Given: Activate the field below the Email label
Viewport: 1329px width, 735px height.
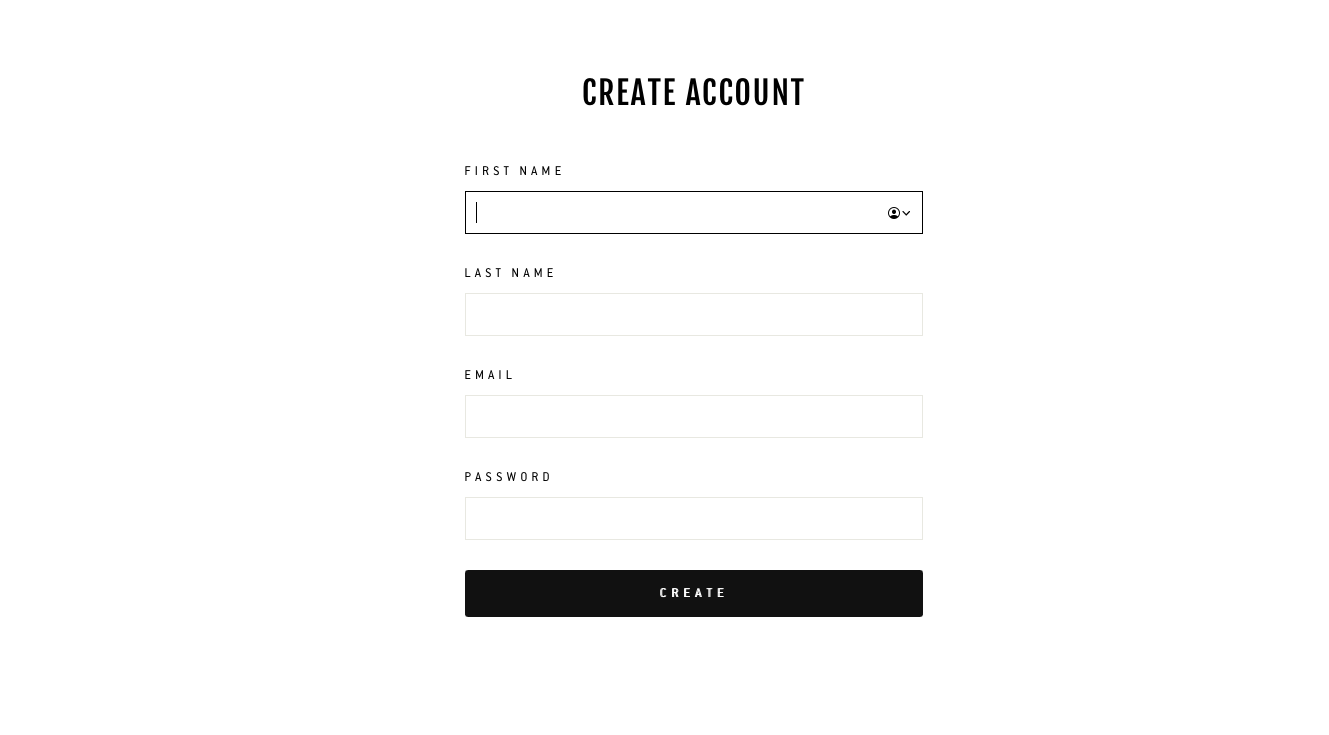Looking at the screenshot, I should pyautogui.click(x=693, y=417).
